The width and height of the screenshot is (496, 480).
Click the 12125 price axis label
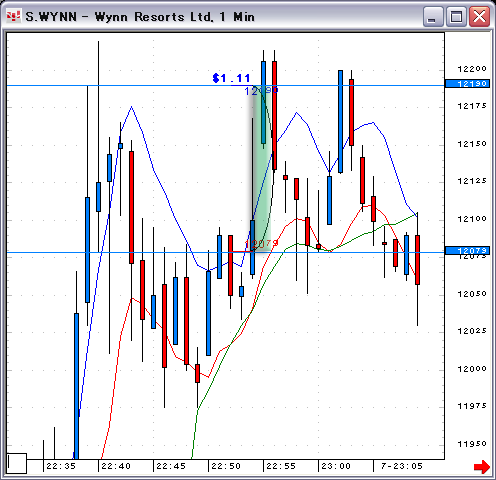click(472, 181)
